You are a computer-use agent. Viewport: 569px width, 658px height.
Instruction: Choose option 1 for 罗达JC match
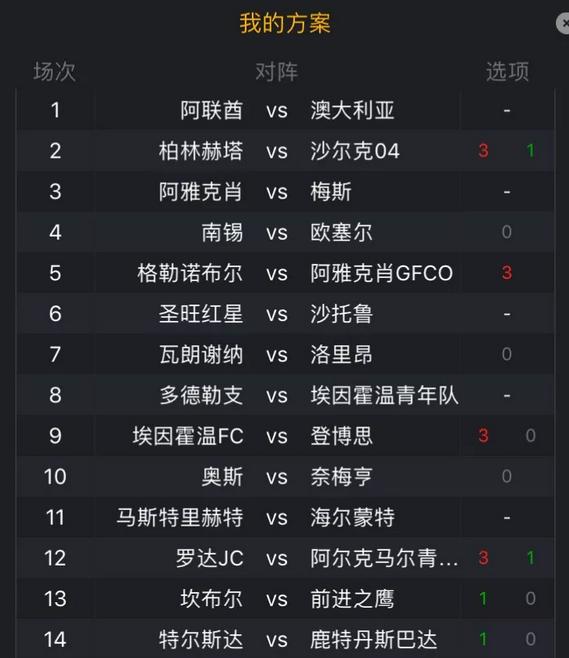[530, 558]
